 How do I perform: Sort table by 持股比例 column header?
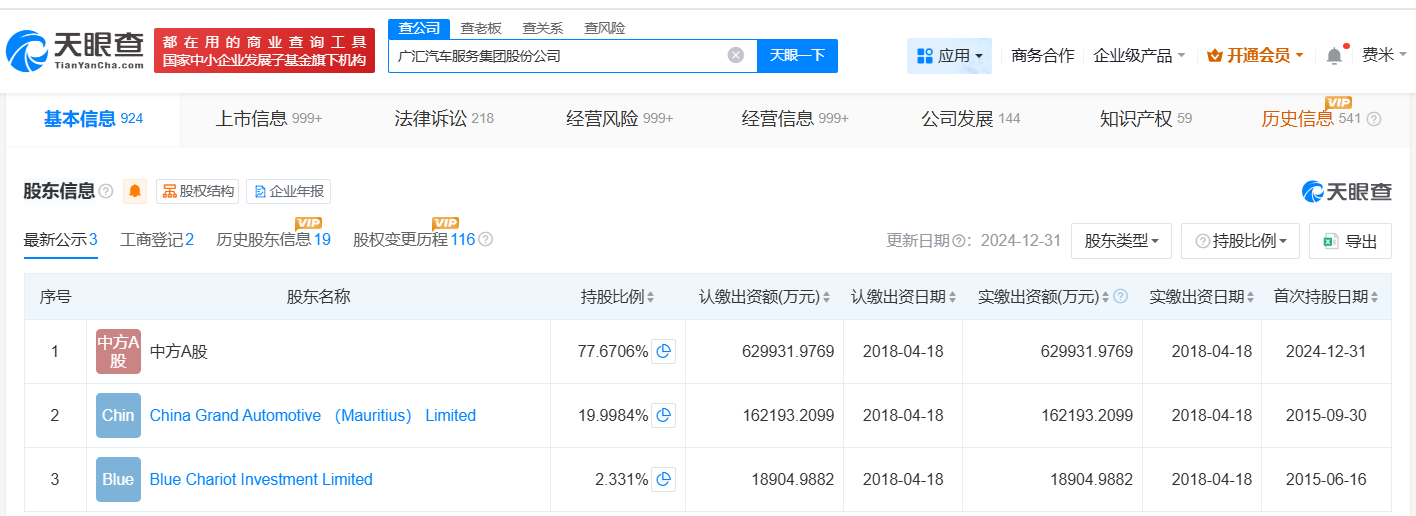[617, 297]
